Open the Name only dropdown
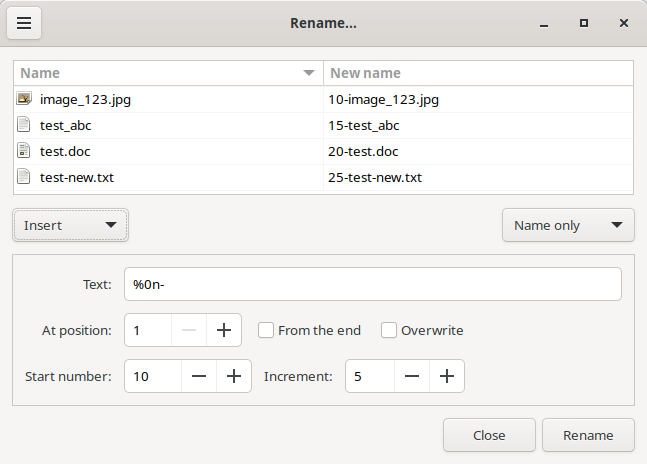The image size is (647, 464). pyautogui.click(x=568, y=225)
